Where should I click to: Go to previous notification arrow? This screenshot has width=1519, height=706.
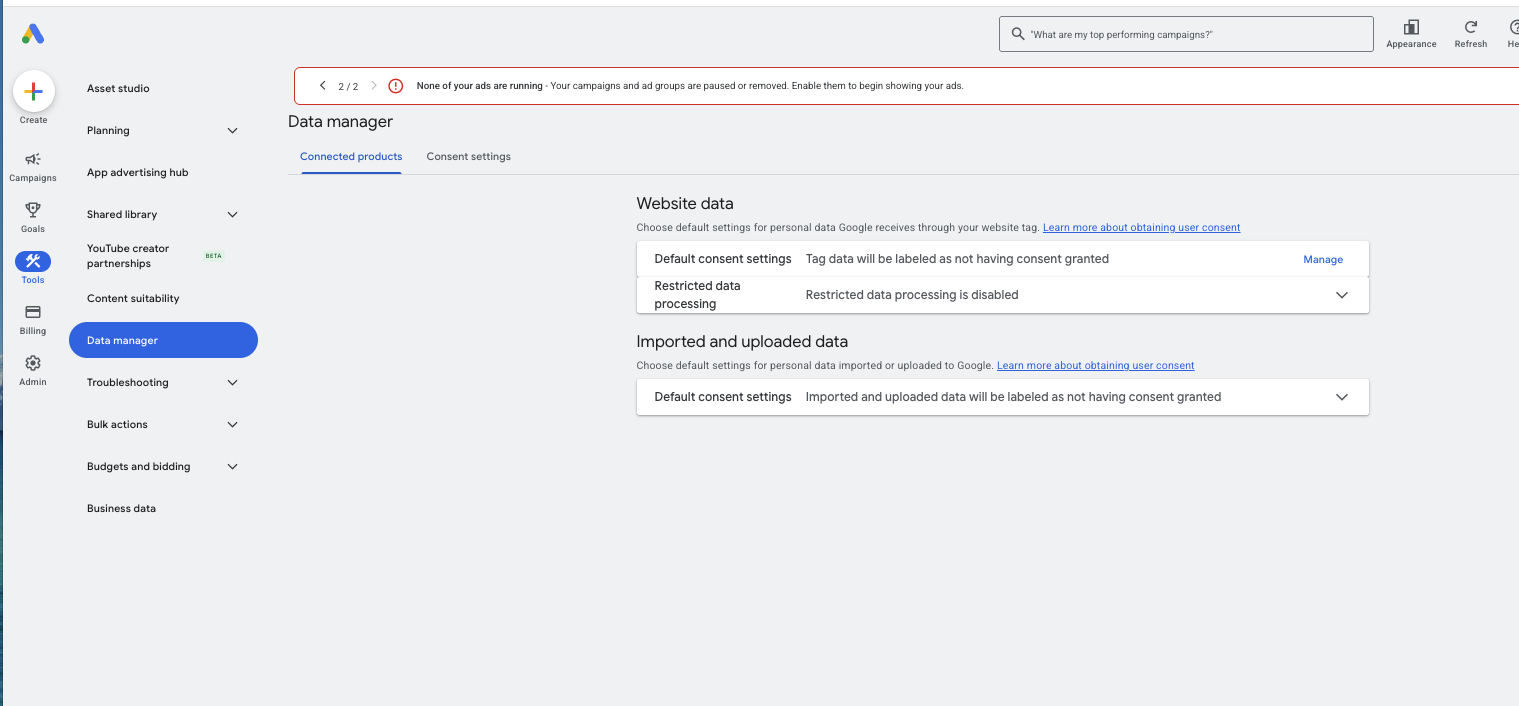click(x=322, y=86)
